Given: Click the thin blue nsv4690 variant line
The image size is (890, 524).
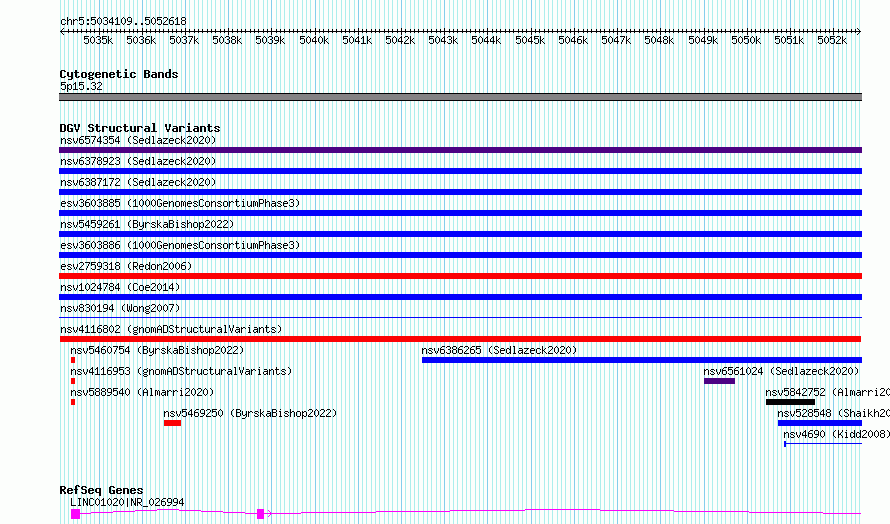Looking at the screenshot, I should [823, 443].
